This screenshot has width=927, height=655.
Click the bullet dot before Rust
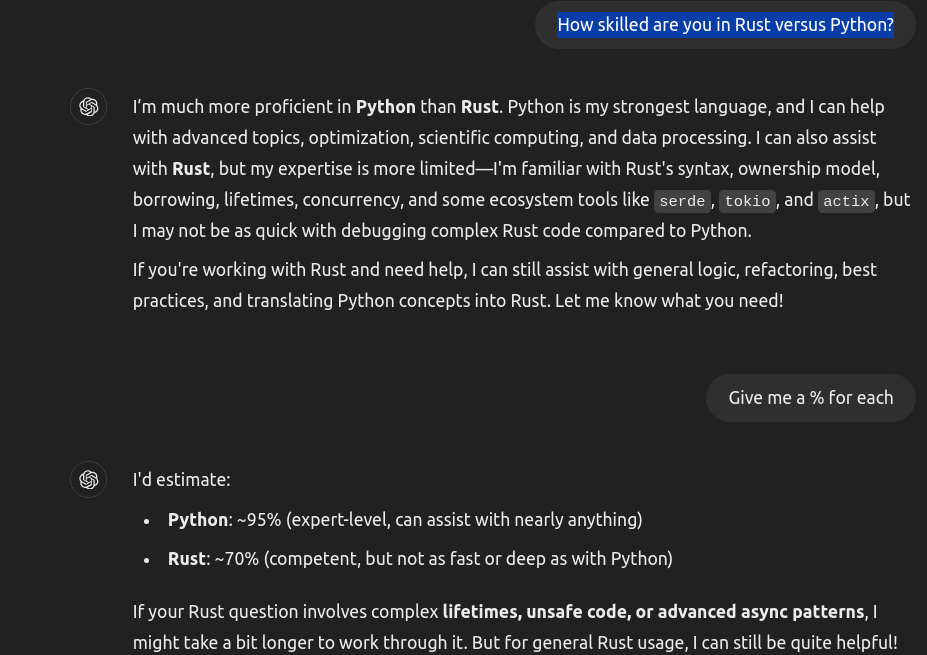click(147, 560)
